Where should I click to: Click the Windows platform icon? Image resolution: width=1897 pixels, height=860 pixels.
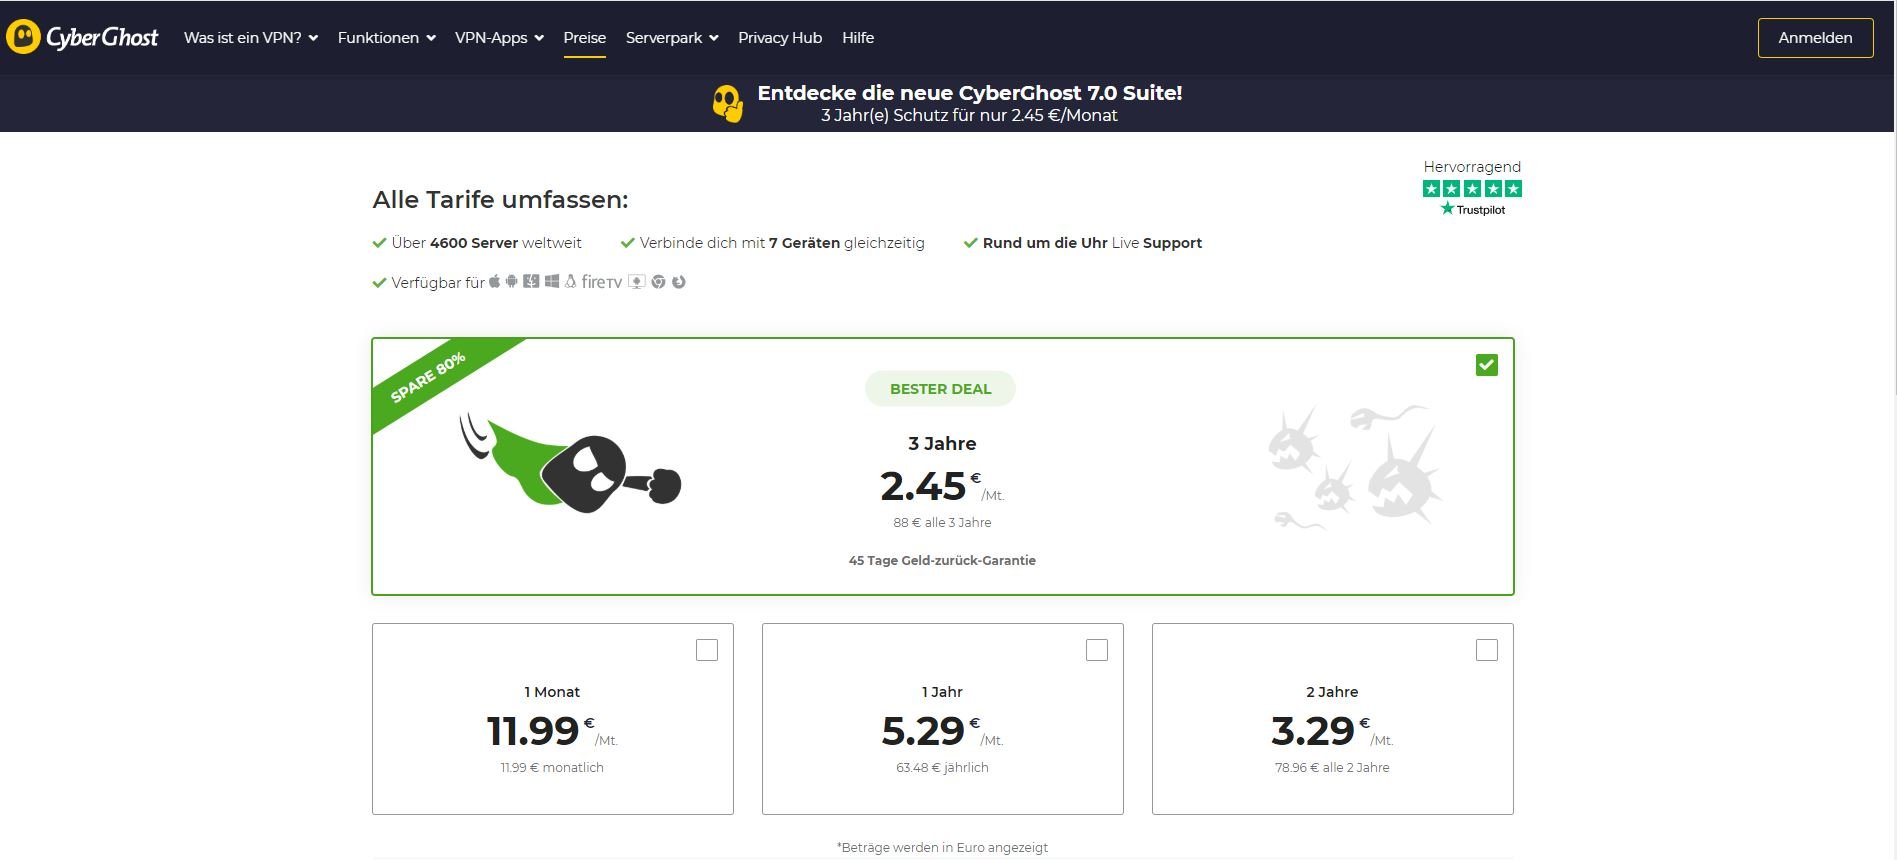click(552, 282)
